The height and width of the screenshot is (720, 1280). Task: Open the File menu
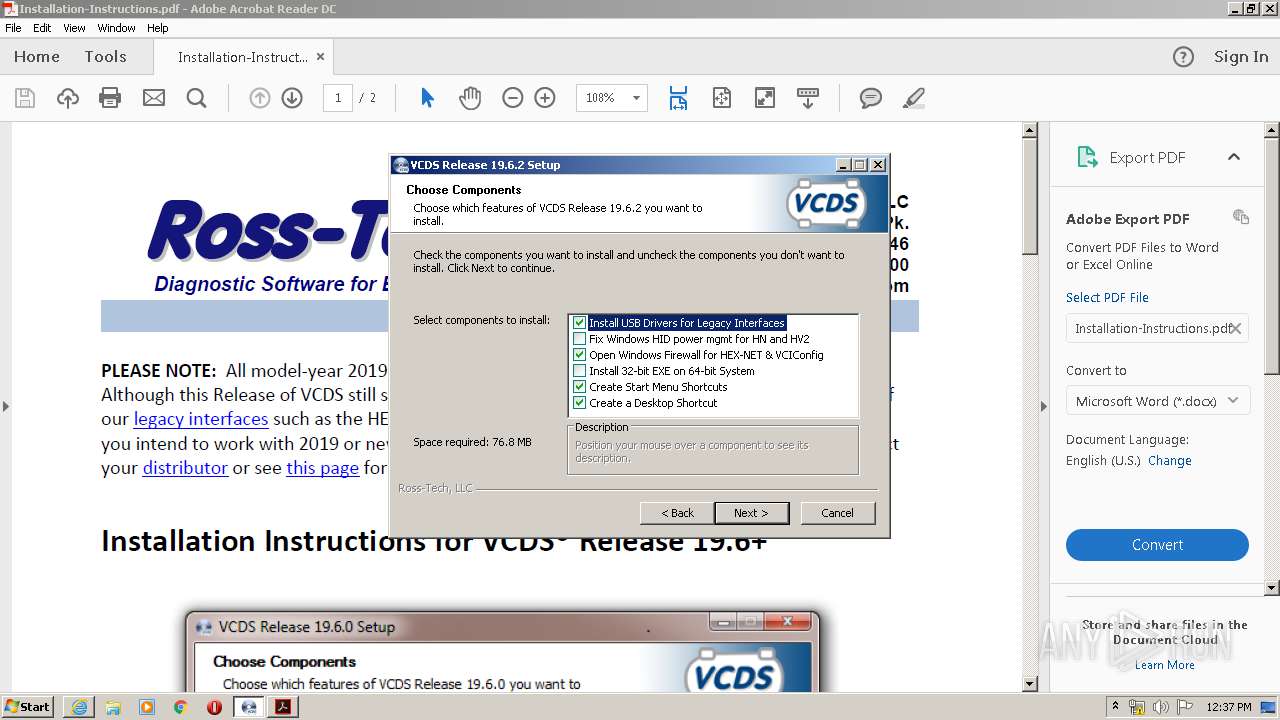13,28
